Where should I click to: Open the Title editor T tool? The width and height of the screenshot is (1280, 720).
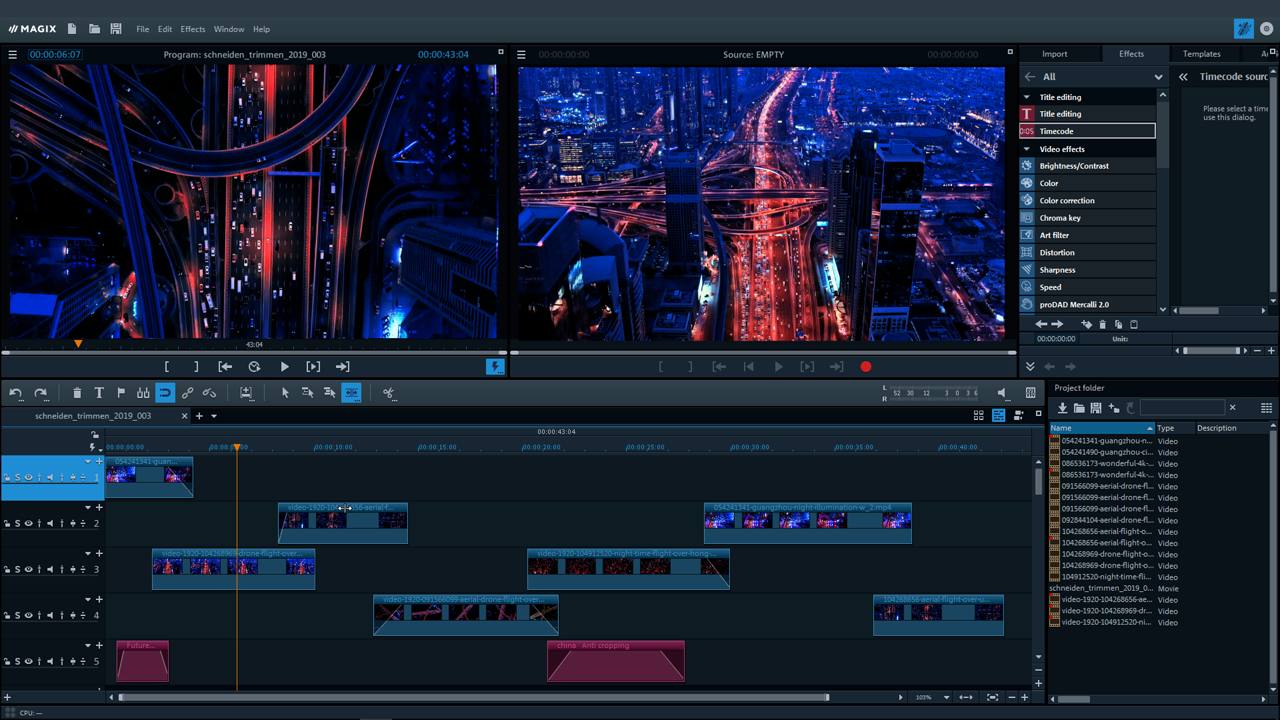coord(99,393)
